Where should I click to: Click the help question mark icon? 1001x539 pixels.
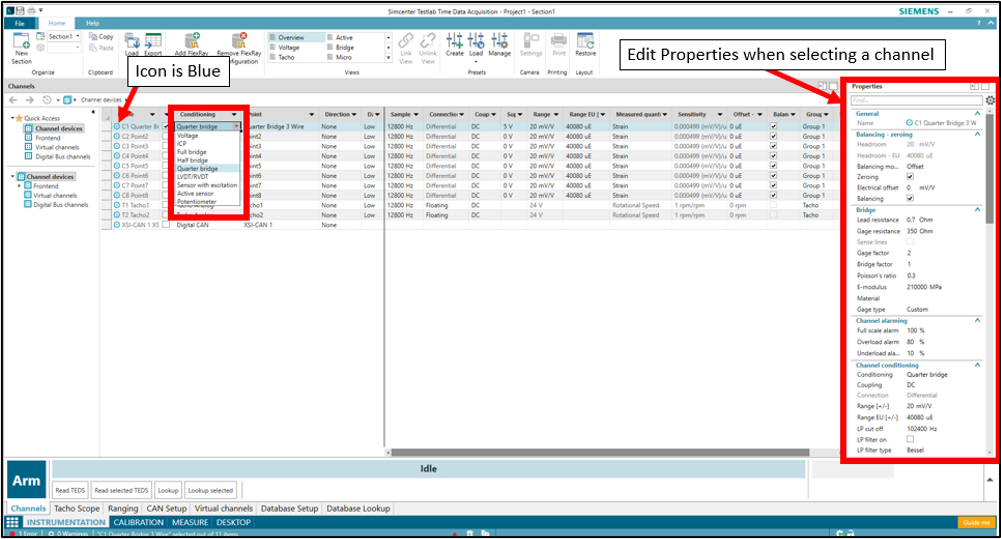tap(979, 23)
